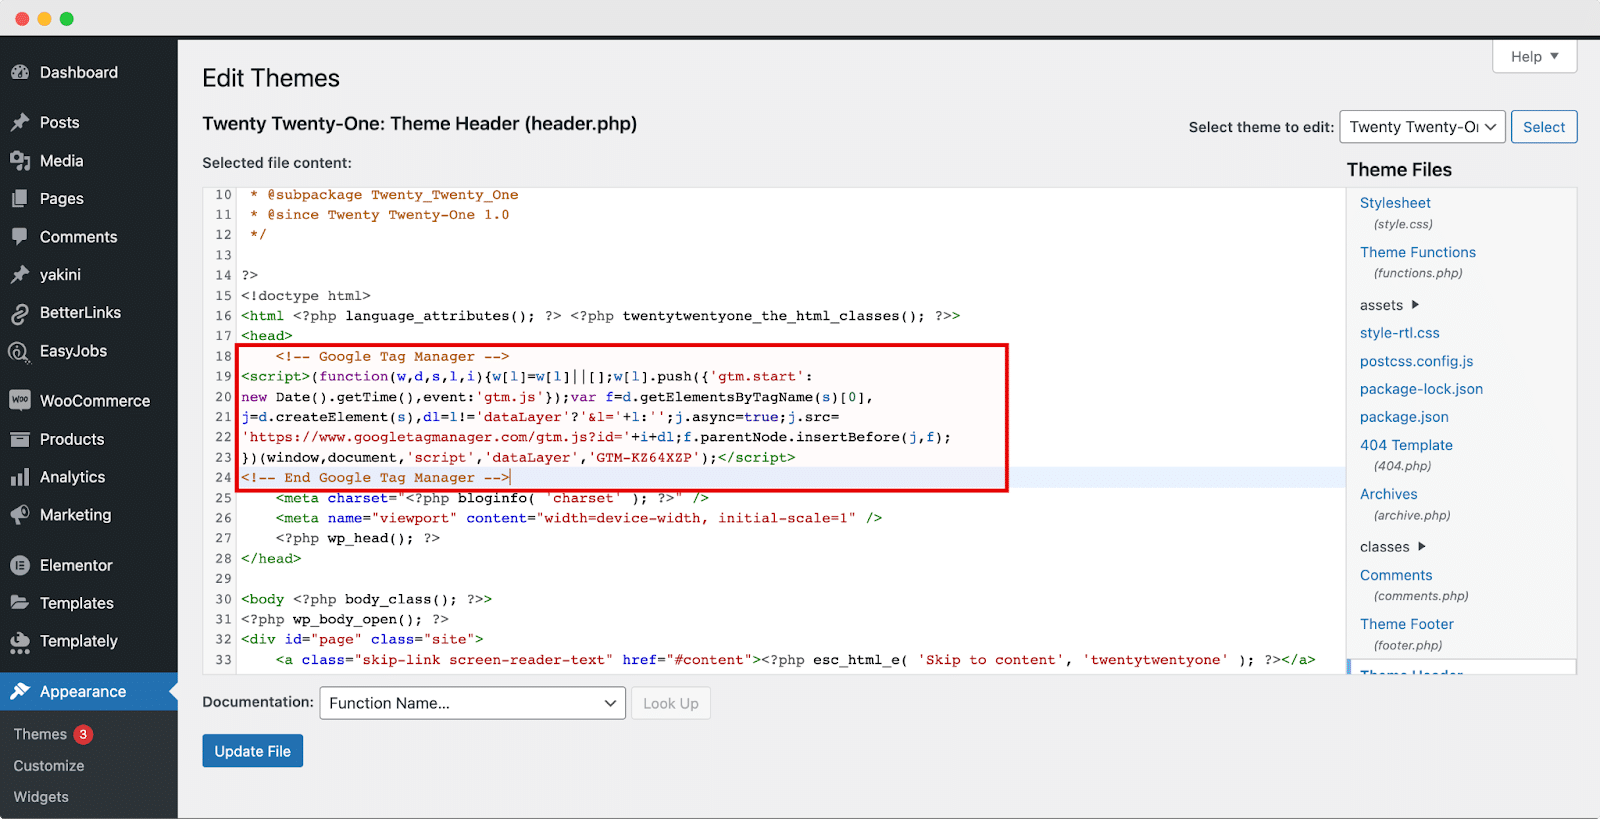Click code line 28 closing head tag
The width and height of the screenshot is (1600, 819).
tap(271, 558)
